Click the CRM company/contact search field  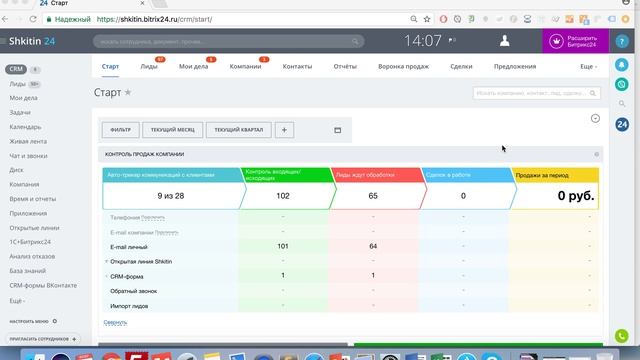[x=536, y=93]
